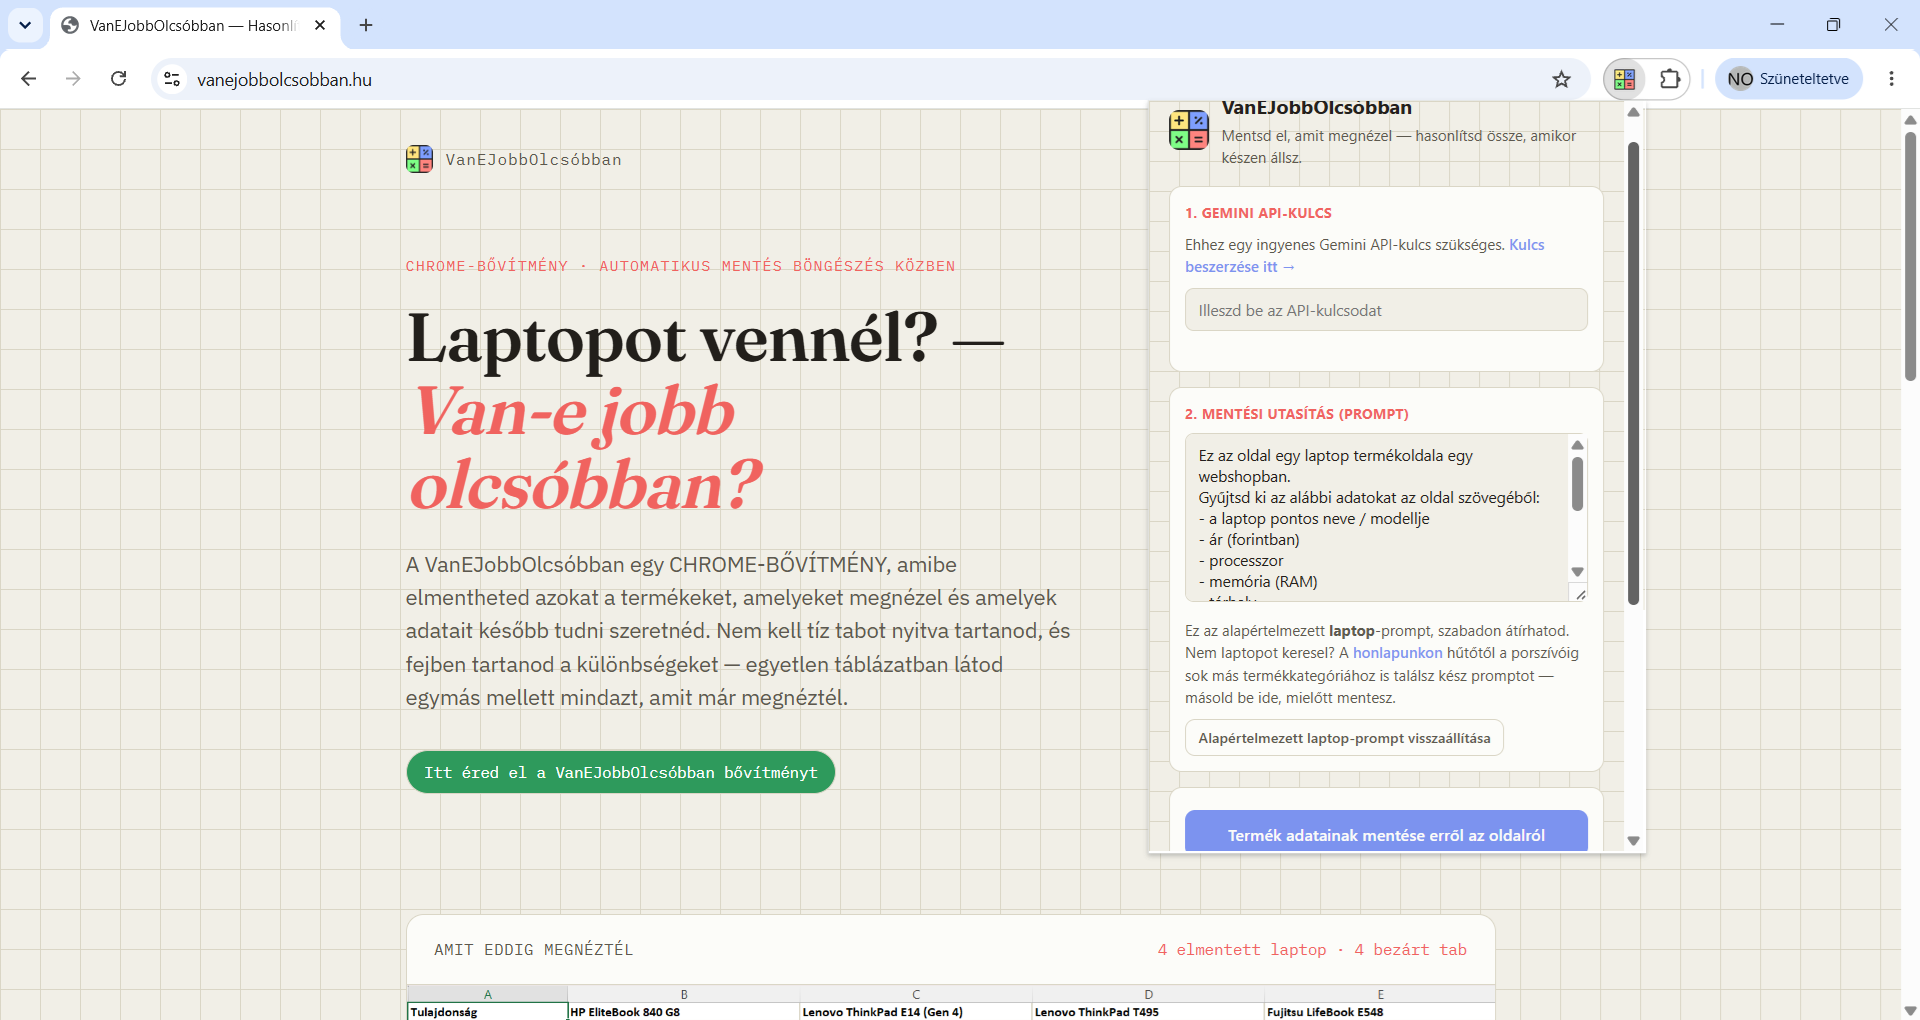Click the Fujitsu LifeBook E548 cell
The width and height of the screenshot is (1920, 1020).
pyautogui.click(x=1380, y=1011)
